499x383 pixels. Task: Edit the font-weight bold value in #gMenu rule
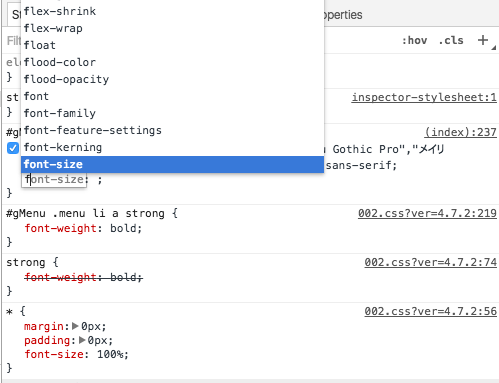123,228
